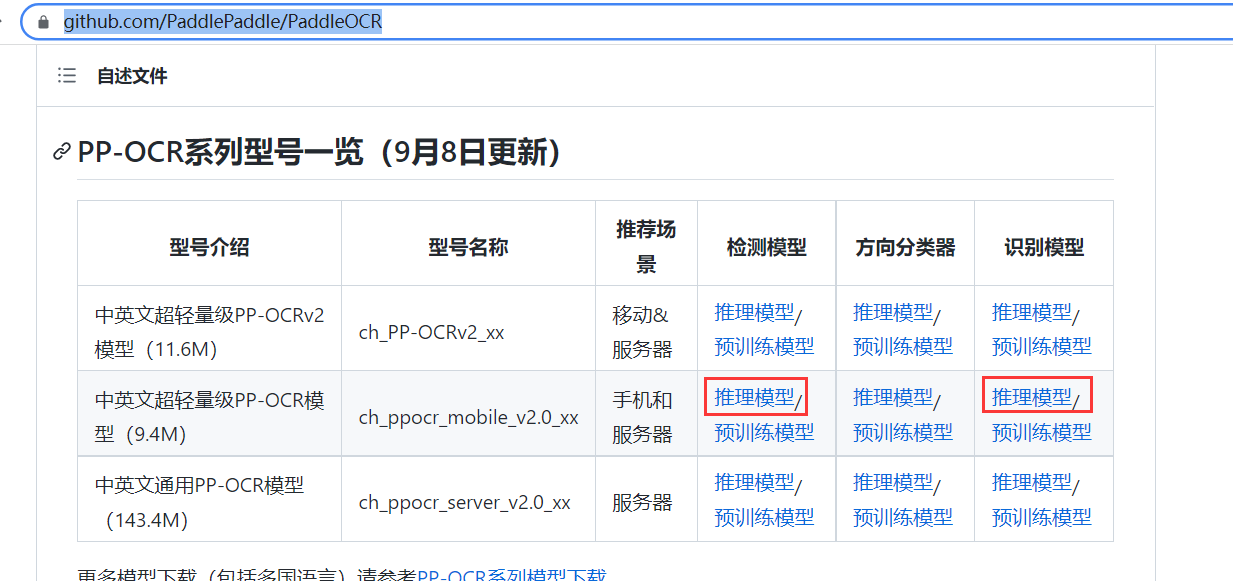Click the red-boxed 推理模型 recognition link for ch_ppocr_mobile_v2.0
1233x581 pixels.
pyautogui.click(x=1030, y=396)
